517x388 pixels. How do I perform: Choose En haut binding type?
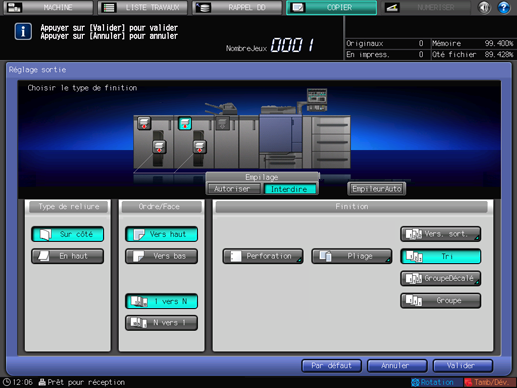tap(68, 256)
